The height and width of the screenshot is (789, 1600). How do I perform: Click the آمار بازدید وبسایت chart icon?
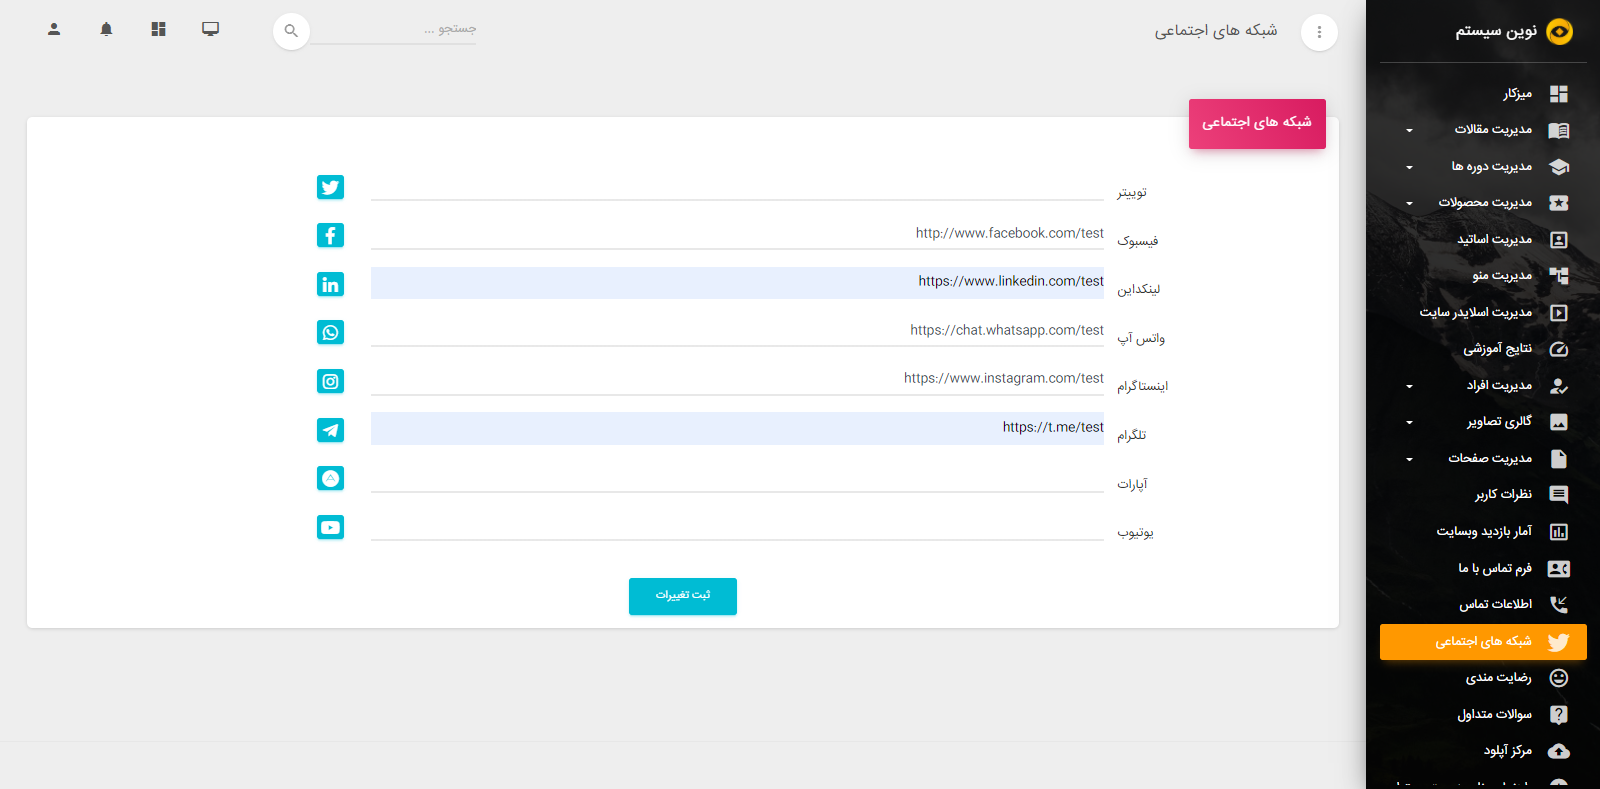point(1558,532)
